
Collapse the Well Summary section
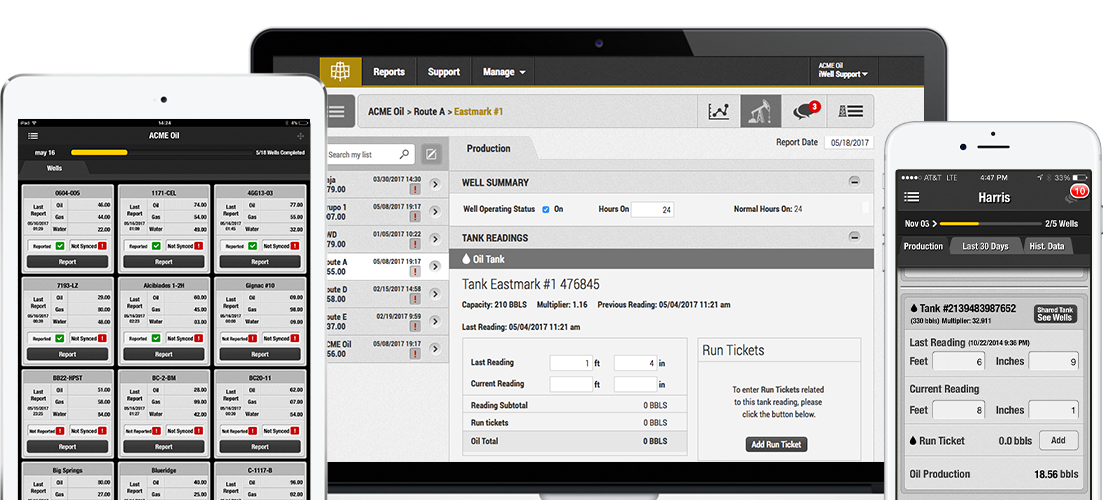pos(854,182)
